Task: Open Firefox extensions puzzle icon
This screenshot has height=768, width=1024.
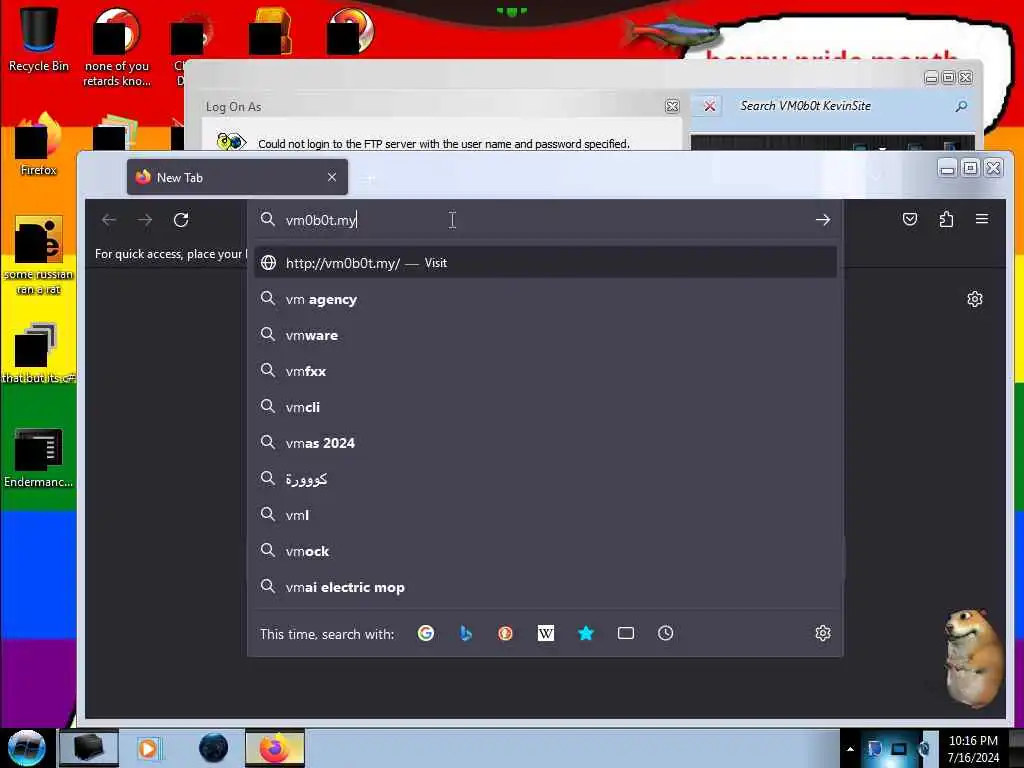Action: (946, 219)
